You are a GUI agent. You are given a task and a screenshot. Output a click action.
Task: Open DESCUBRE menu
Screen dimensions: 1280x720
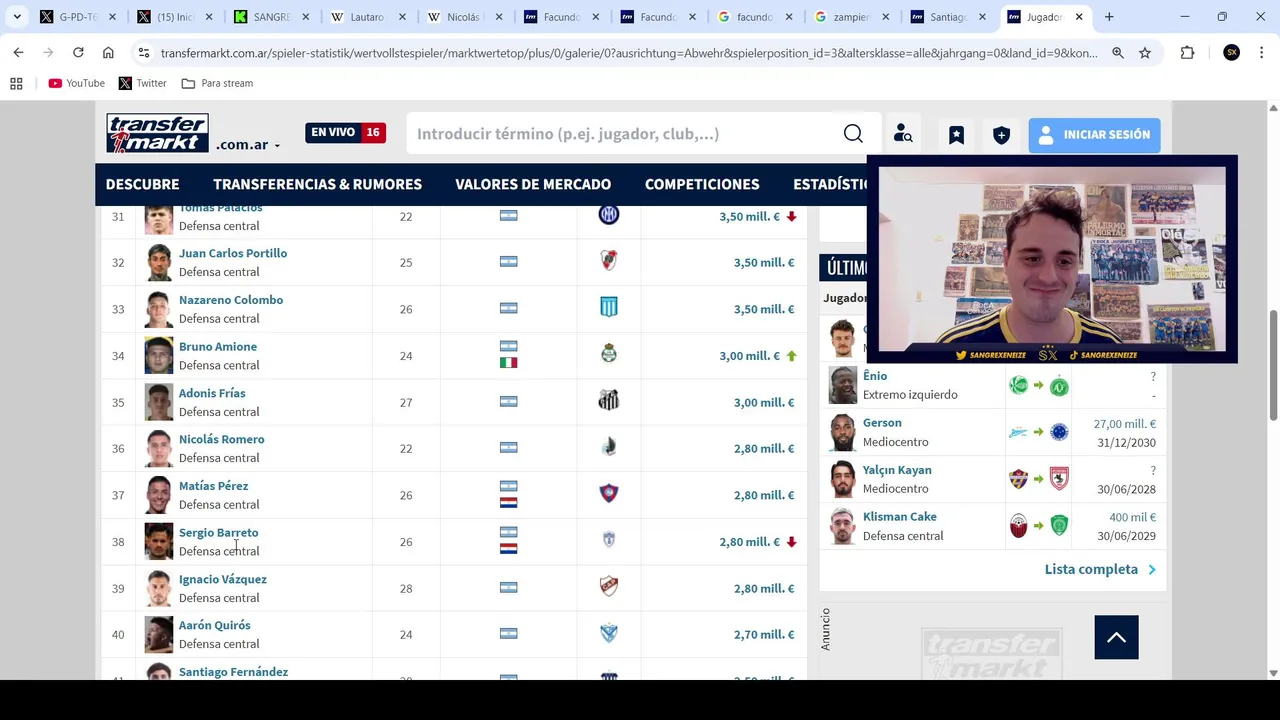click(x=142, y=184)
